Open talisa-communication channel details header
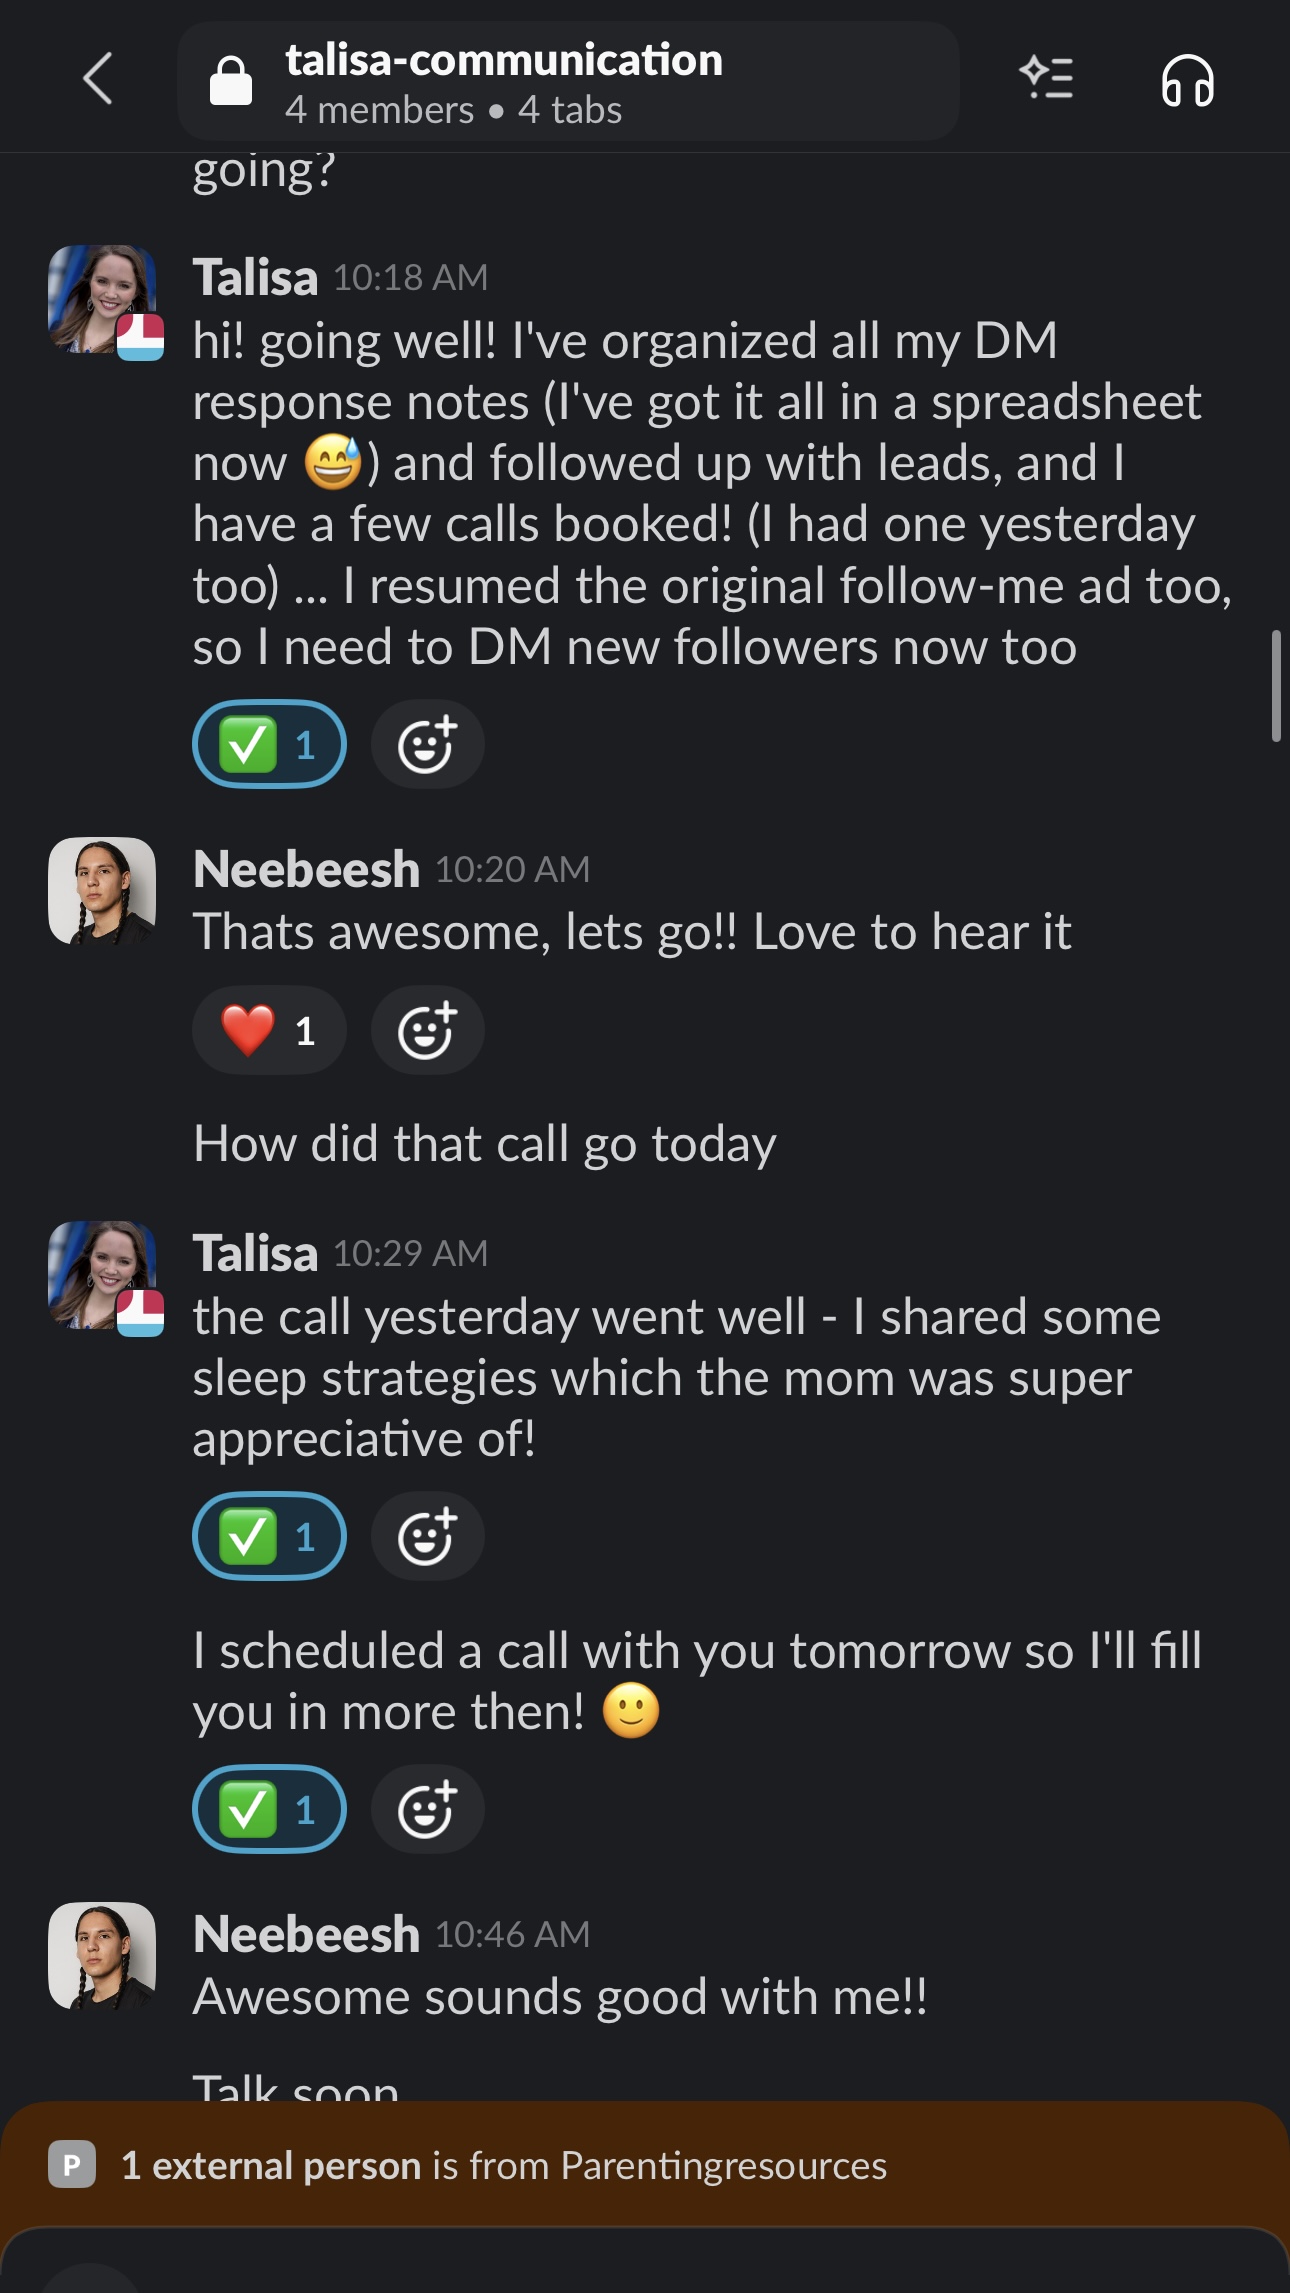 click(504, 61)
